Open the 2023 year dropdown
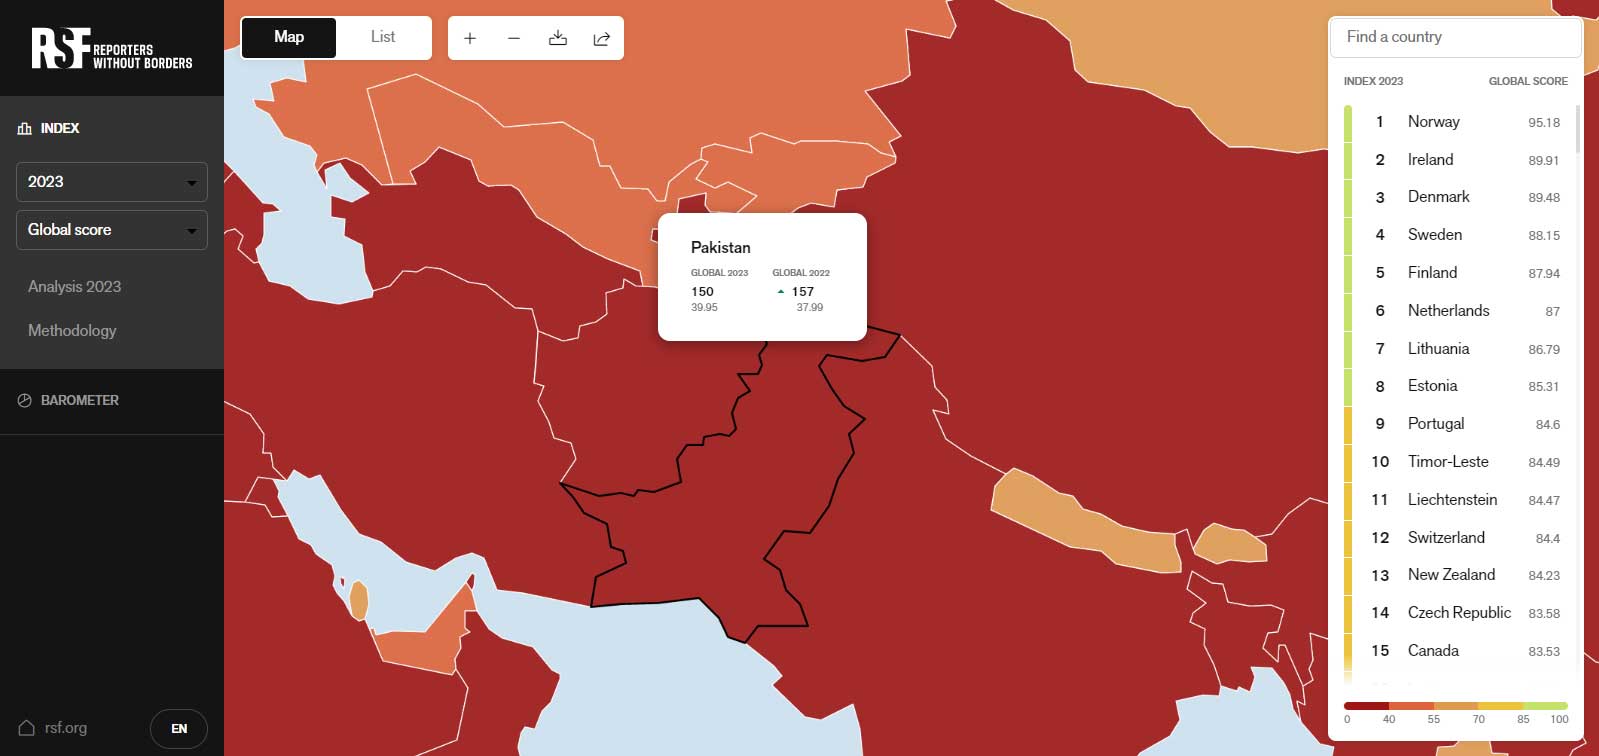The width and height of the screenshot is (1599, 756). point(111,182)
